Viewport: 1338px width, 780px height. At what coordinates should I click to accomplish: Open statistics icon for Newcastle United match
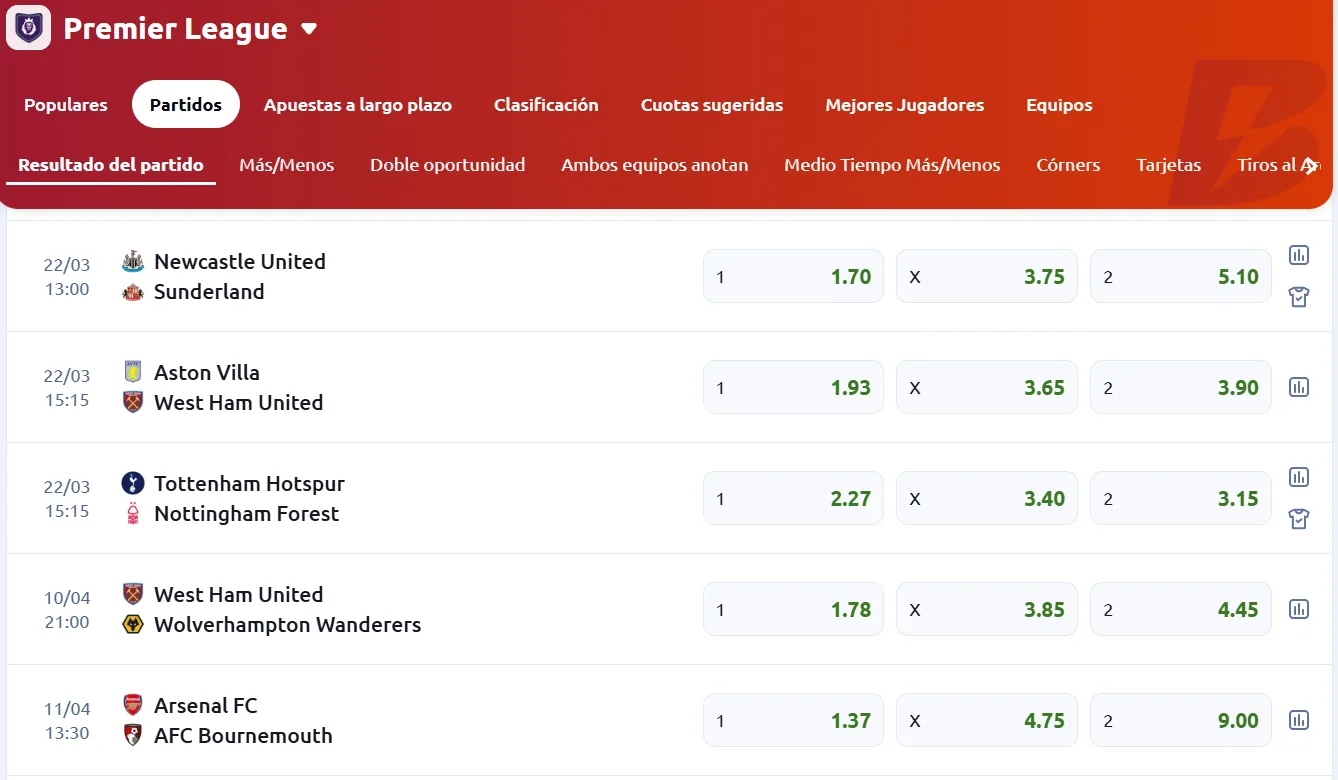coord(1298,255)
